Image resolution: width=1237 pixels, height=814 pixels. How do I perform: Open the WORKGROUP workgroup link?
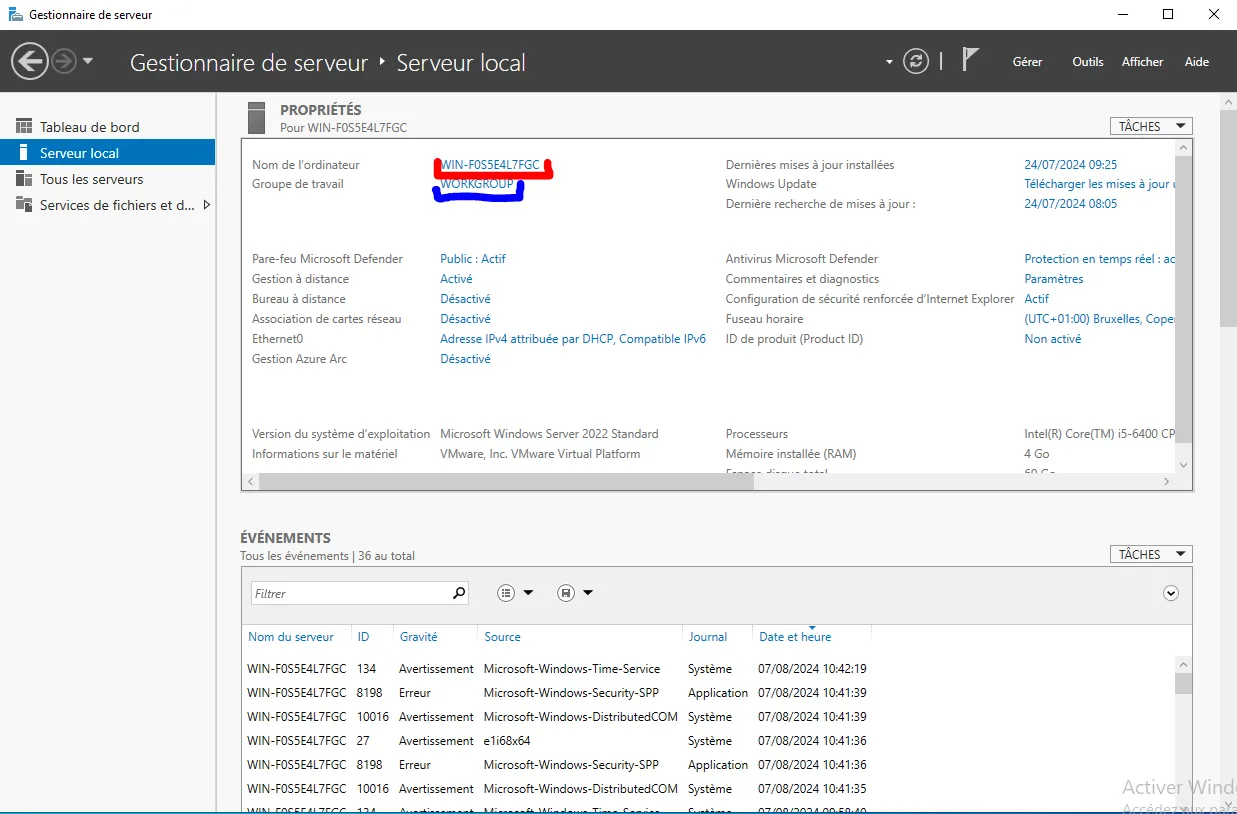[478, 184]
